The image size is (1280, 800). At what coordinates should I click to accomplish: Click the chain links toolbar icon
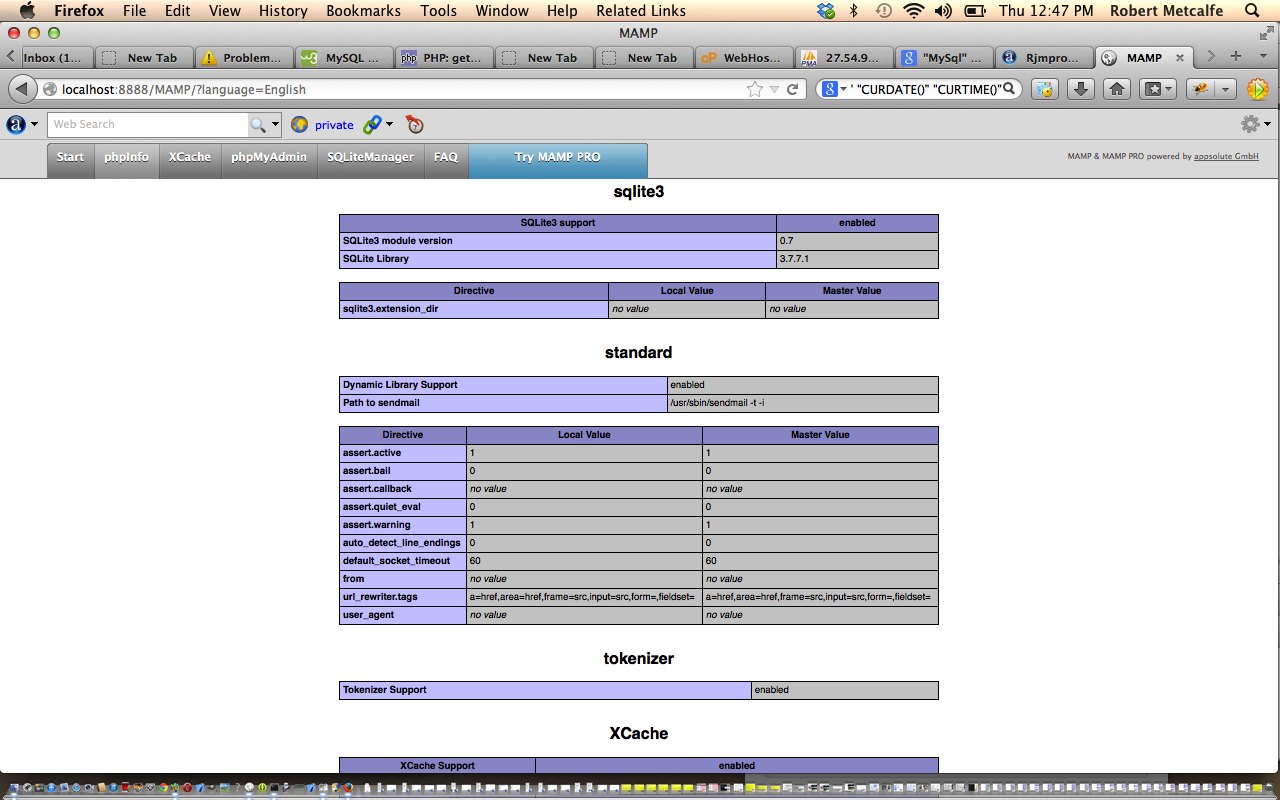point(371,124)
